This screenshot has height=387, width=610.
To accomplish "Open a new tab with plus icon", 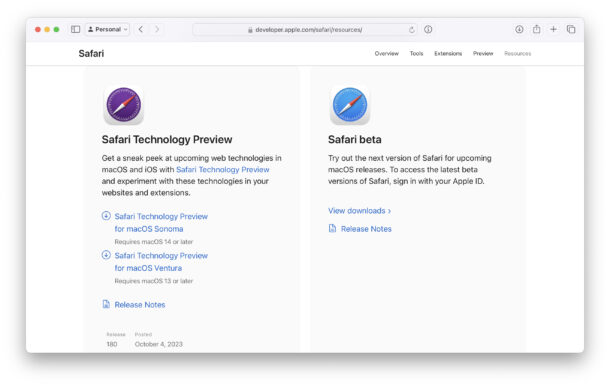I will point(553,29).
